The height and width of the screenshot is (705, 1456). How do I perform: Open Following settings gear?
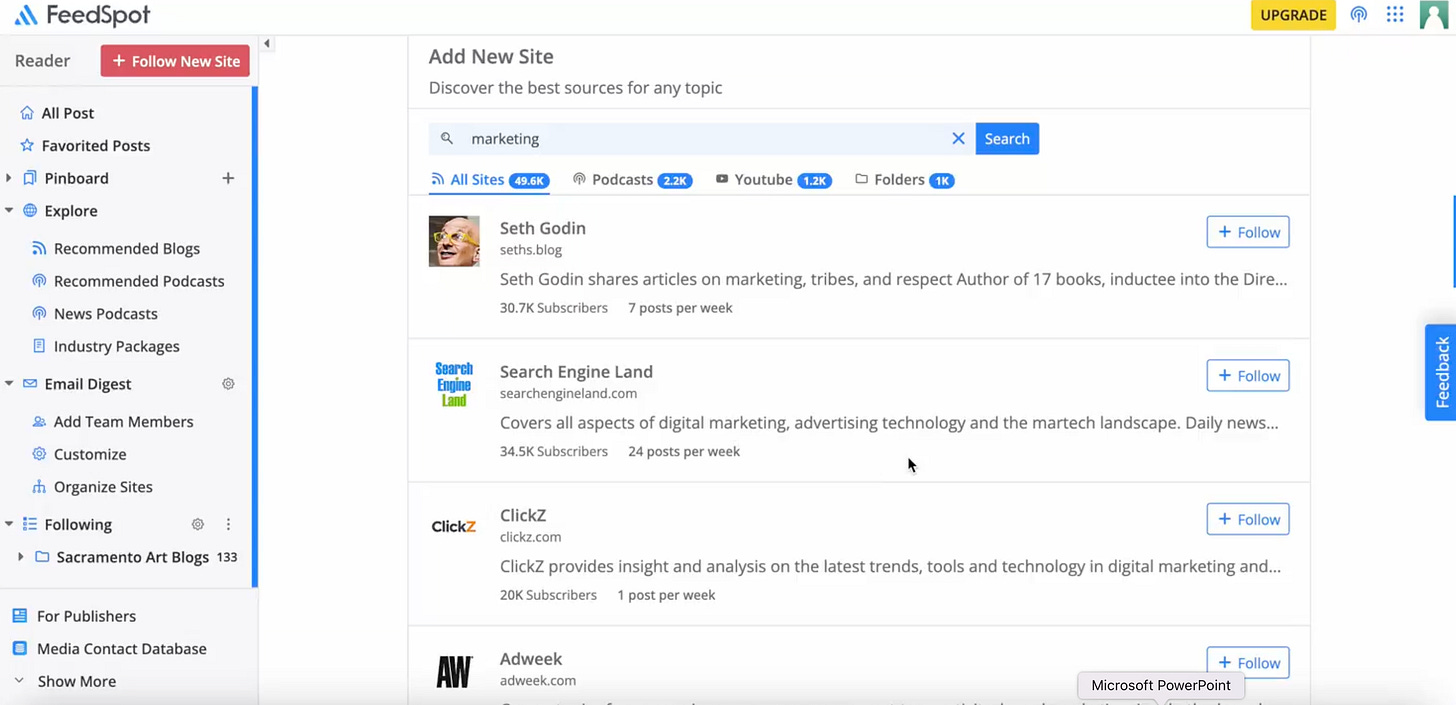198,524
